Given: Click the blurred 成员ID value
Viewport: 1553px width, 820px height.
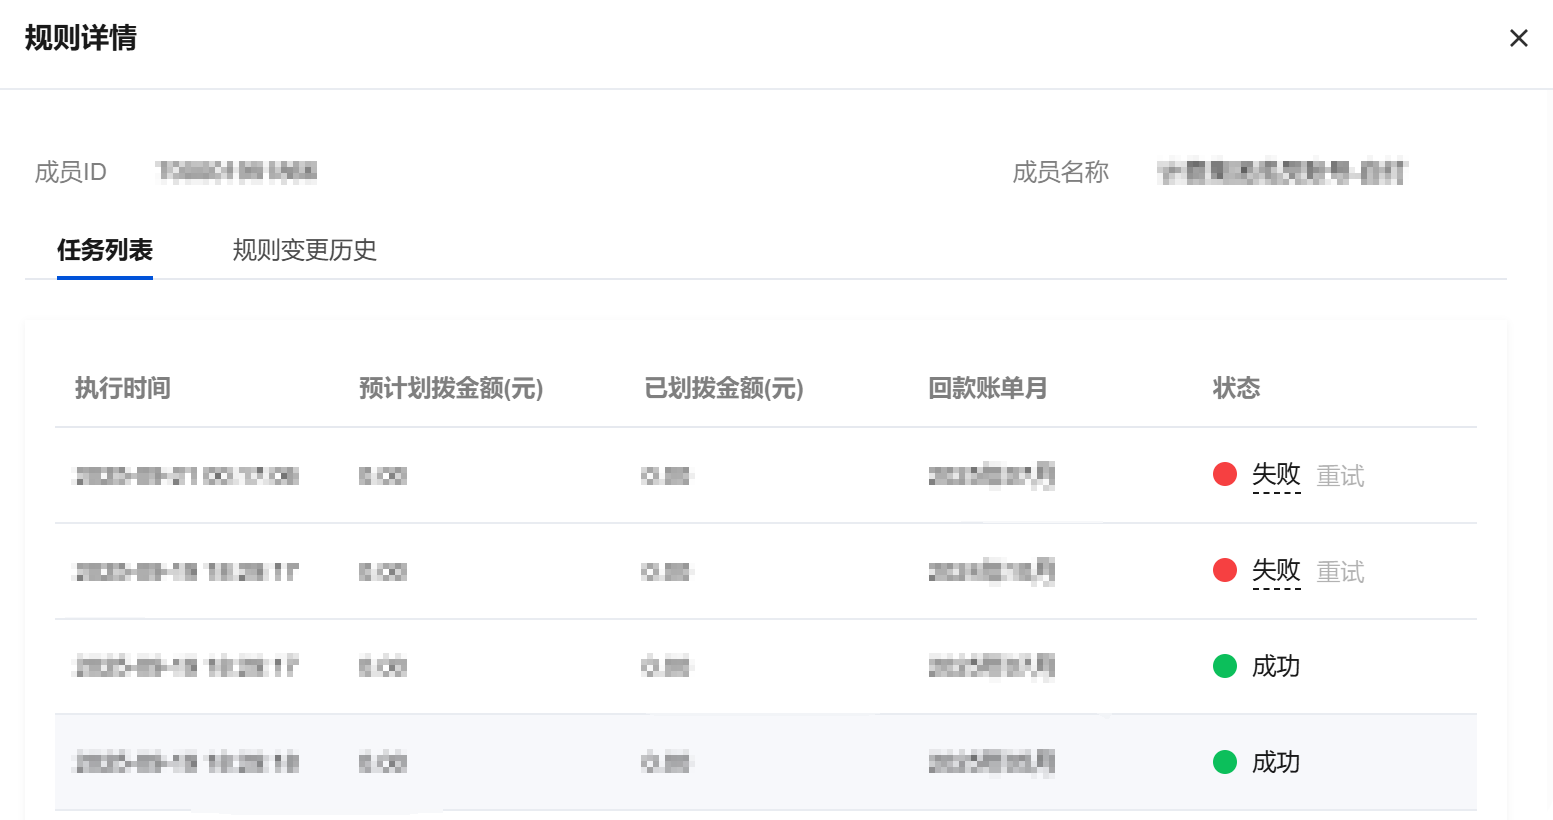Looking at the screenshot, I should 237,172.
